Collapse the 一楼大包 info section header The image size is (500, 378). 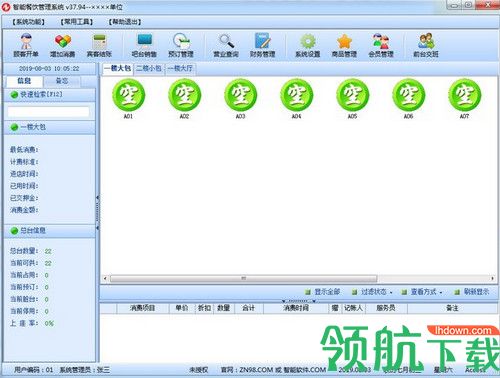(49, 127)
